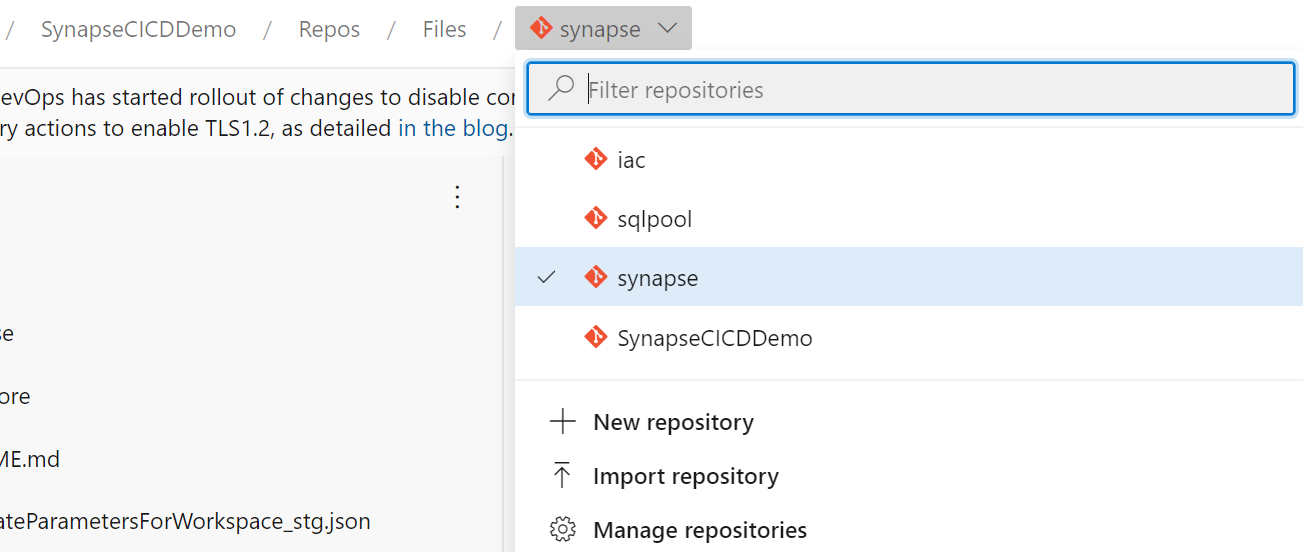Click the sqlpool repository git icon
The height and width of the screenshot is (552, 1303).
596,218
